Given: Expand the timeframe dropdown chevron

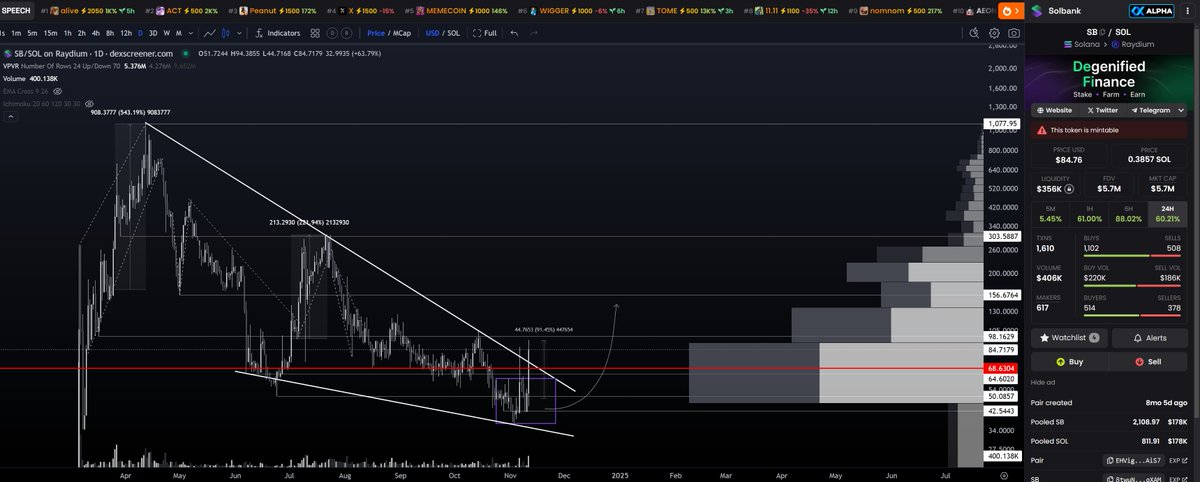Looking at the screenshot, I should pos(191,33).
